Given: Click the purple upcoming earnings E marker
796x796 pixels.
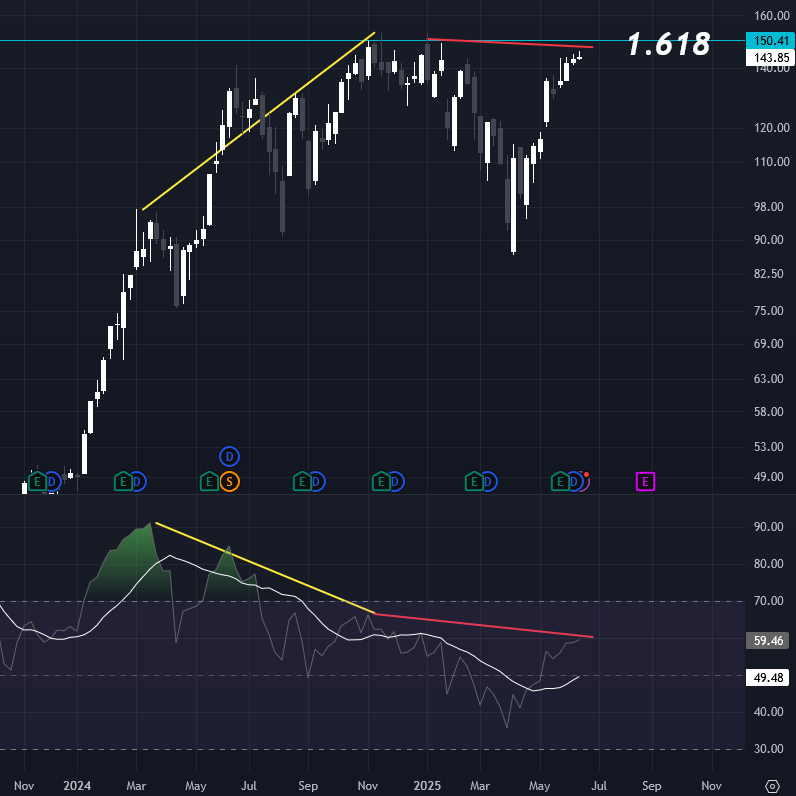Looking at the screenshot, I should click(645, 481).
